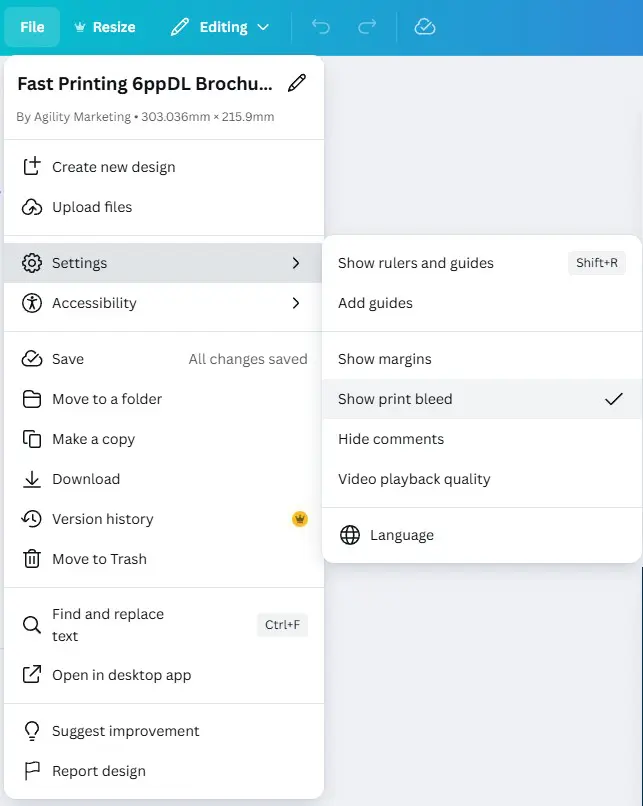Screen dimensions: 643x806
Task: Click the Move to Trash bin icon
Action: click(x=32, y=559)
